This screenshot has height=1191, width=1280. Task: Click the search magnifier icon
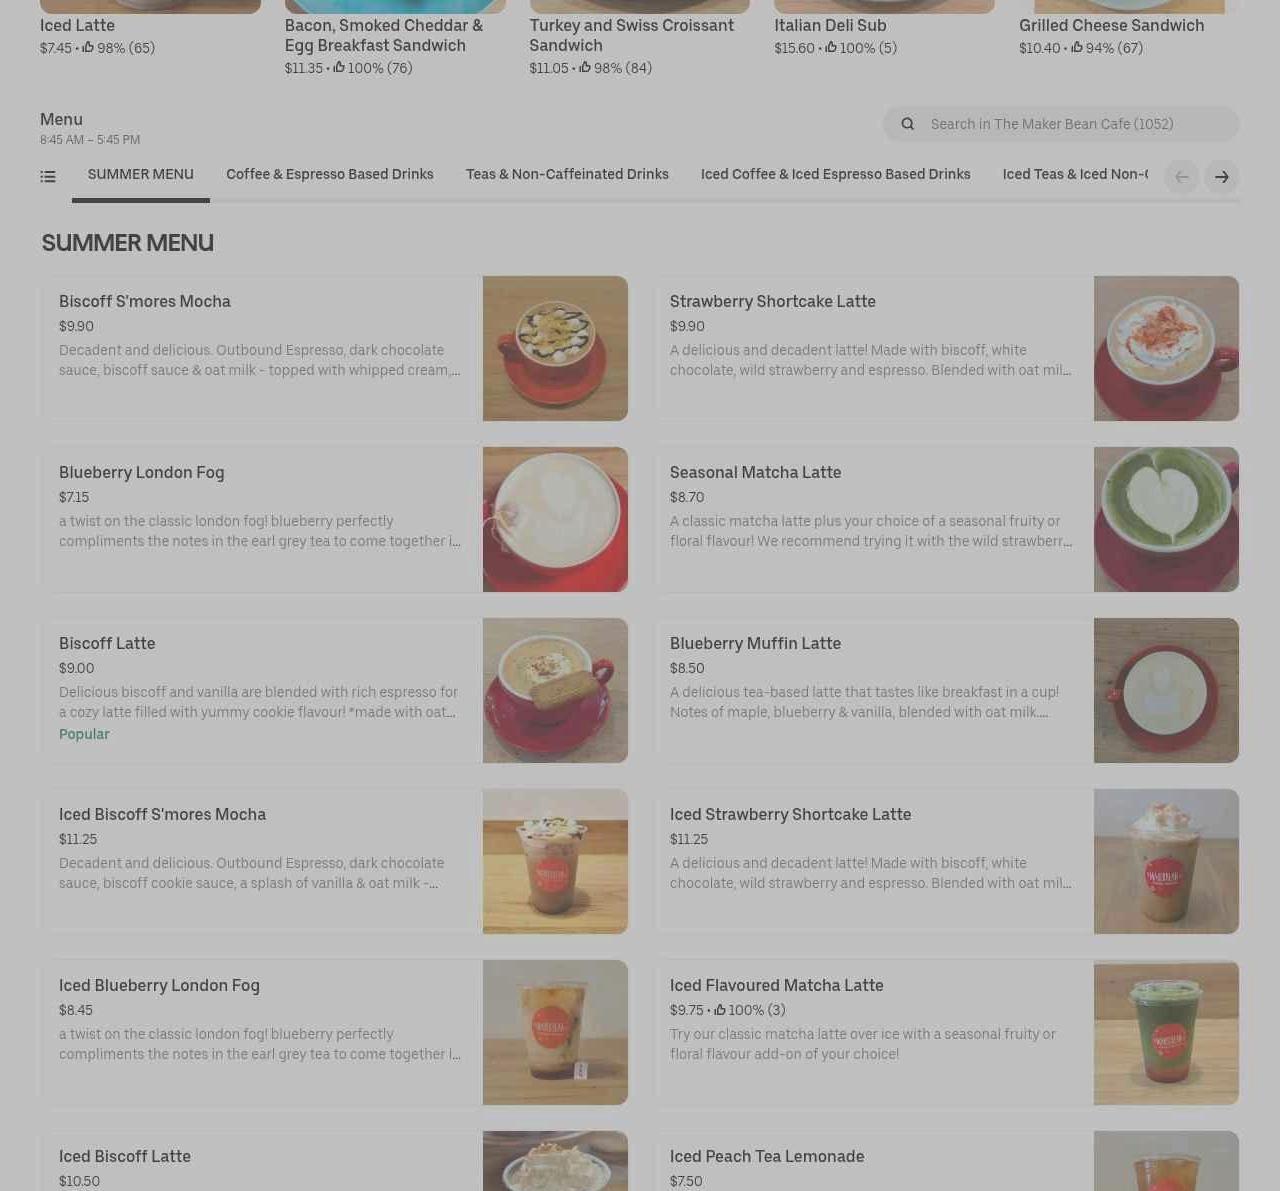coord(908,124)
